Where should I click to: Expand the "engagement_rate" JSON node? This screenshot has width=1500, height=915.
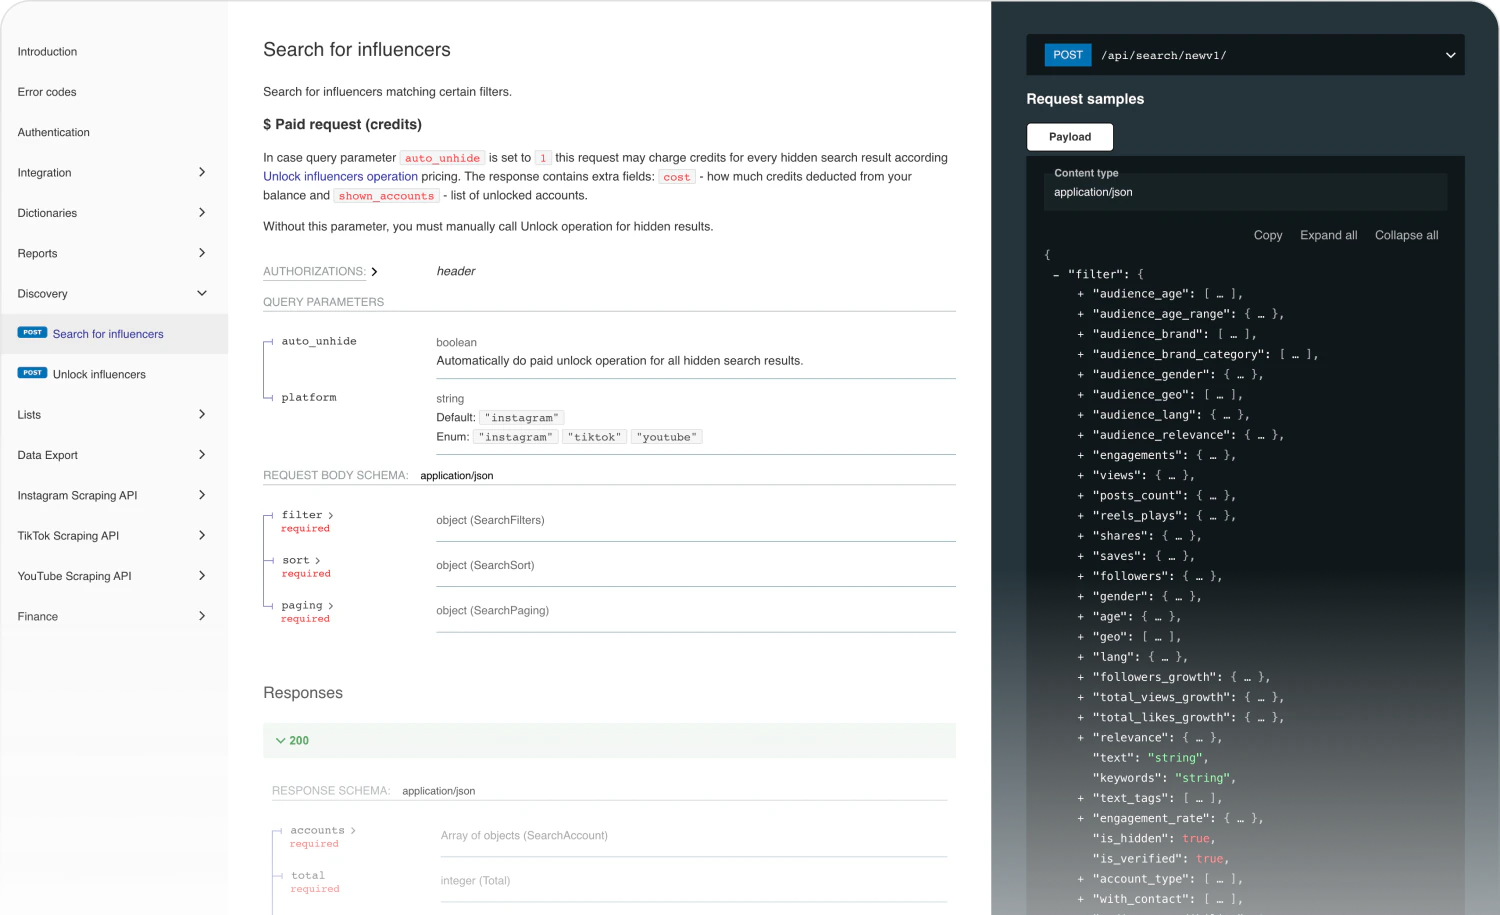click(x=1081, y=819)
